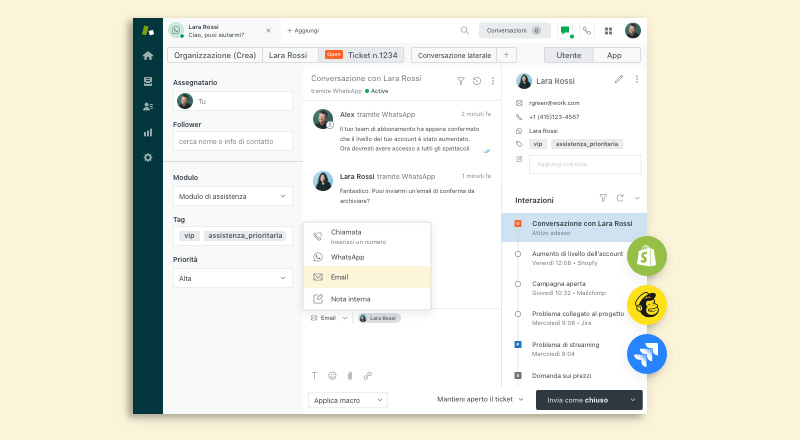The image size is (800, 440).
Task: Open the Email channel selector in the composer
Action: pyautogui.click(x=329, y=318)
